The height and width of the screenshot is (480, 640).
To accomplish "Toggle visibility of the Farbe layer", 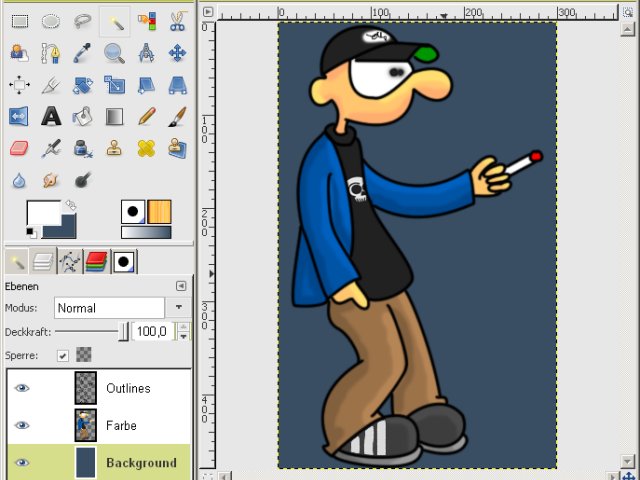I will click(22, 425).
